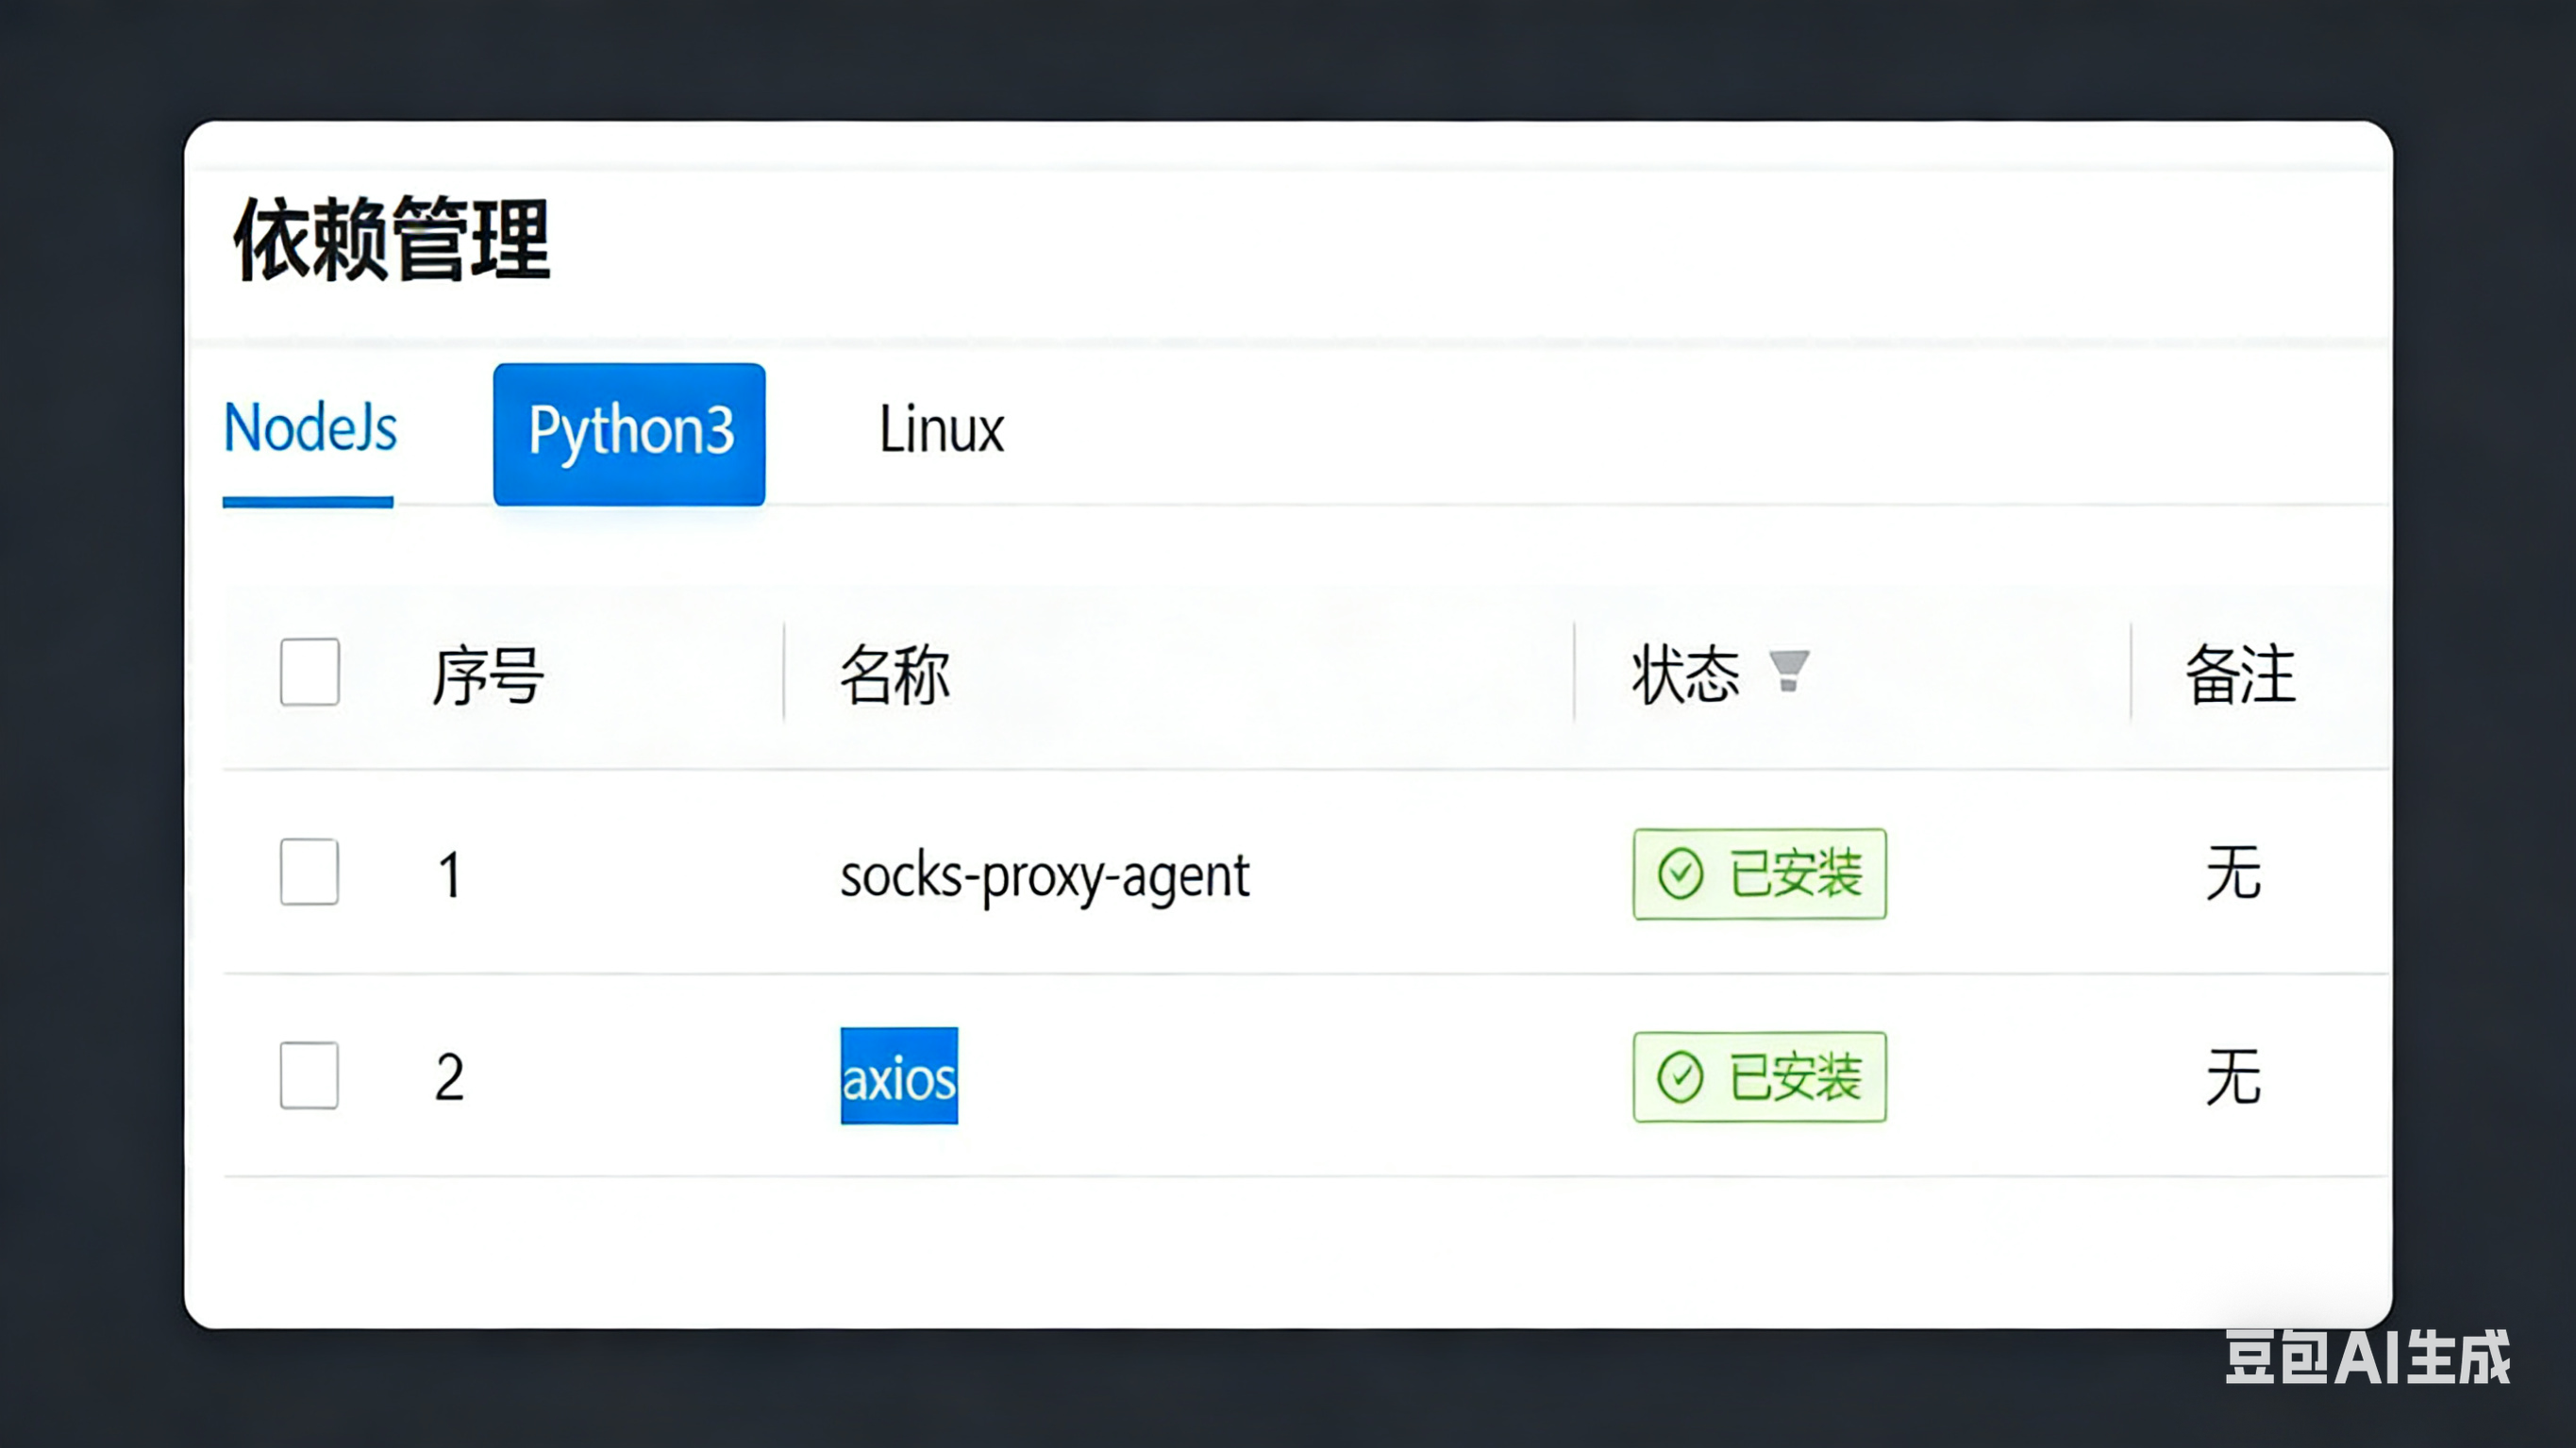2576x1448 pixels.
Task: Click the highlighted axios dependency name
Action: (899, 1077)
